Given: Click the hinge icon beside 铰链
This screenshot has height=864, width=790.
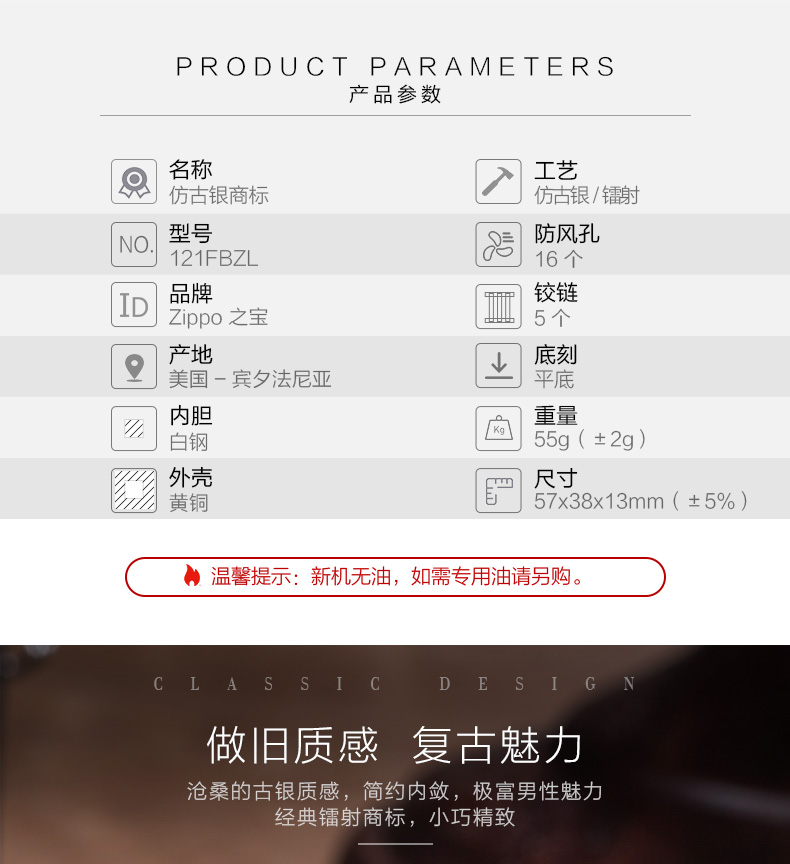Looking at the screenshot, I should coord(499,306).
